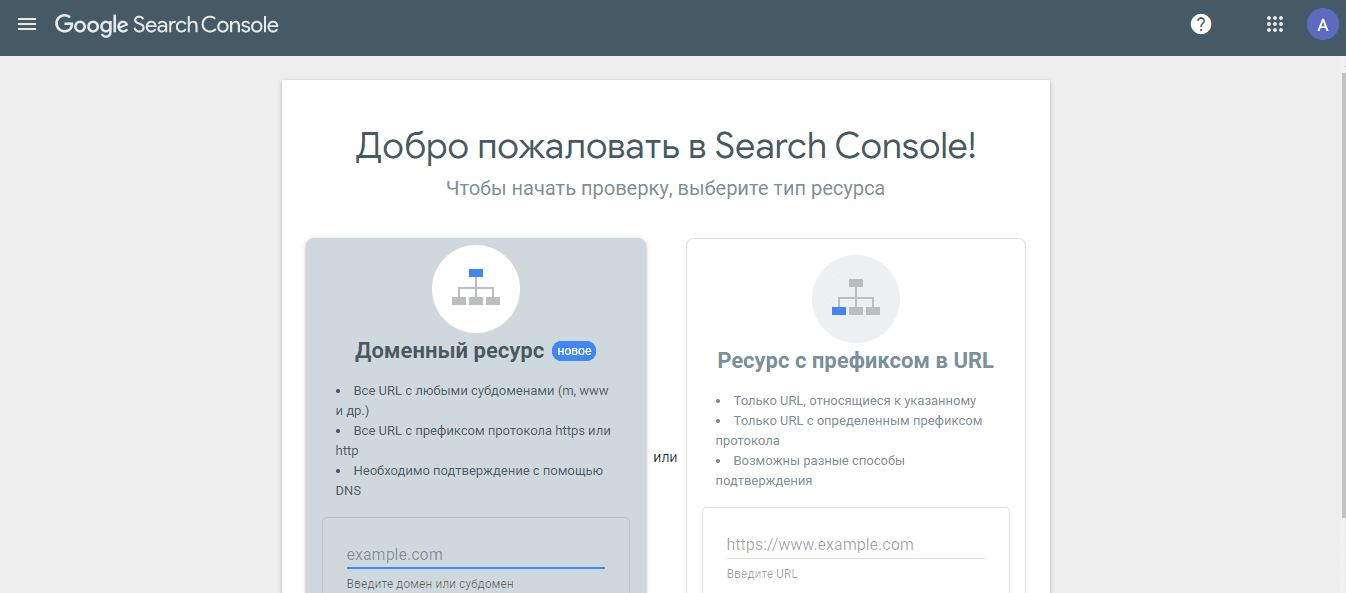Focus the example.com domain input field
This screenshot has width=1346, height=593.
point(476,555)
